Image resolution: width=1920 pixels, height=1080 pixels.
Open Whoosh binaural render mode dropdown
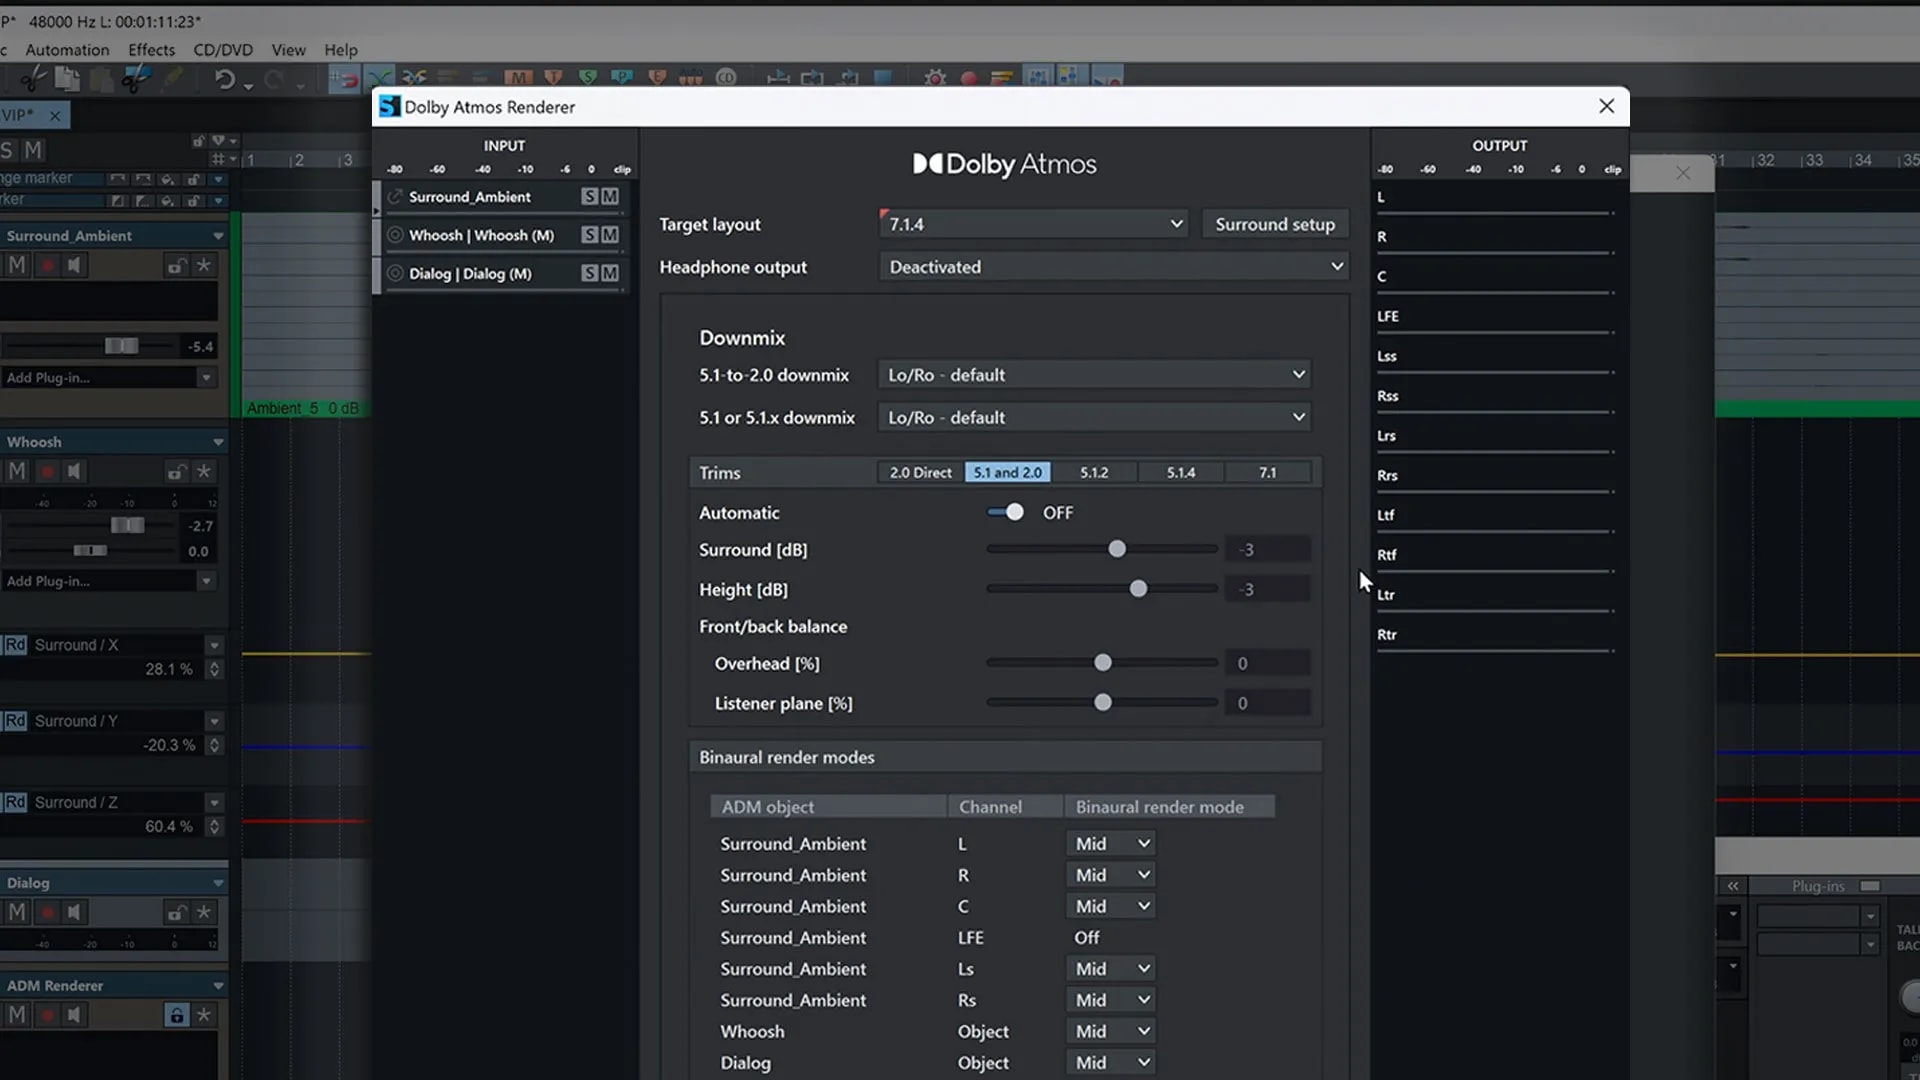(x=1113, y=1031)
